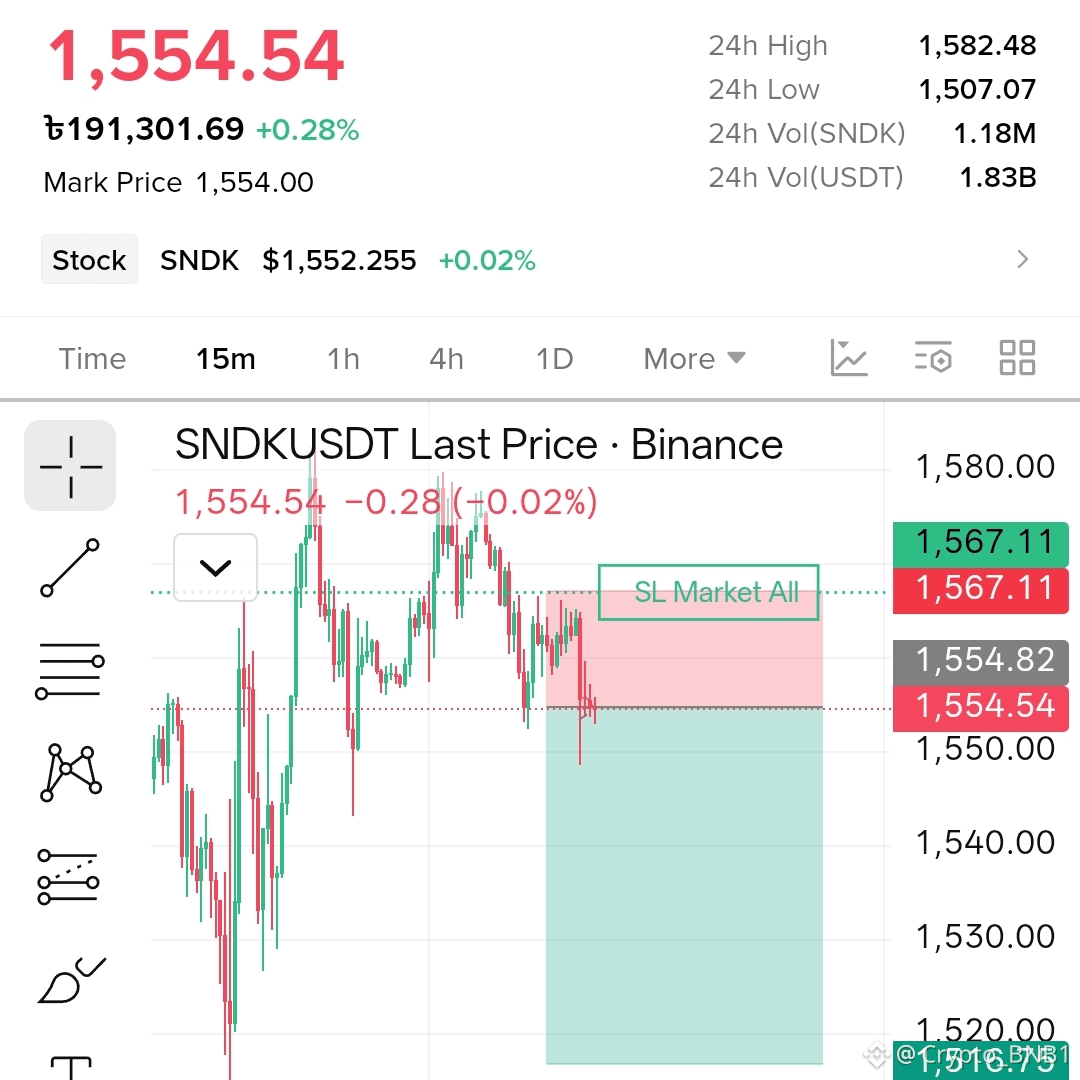Open SNDK stock details chevron
This screenshot has width=1080, height=1080.
(1023, 260)
